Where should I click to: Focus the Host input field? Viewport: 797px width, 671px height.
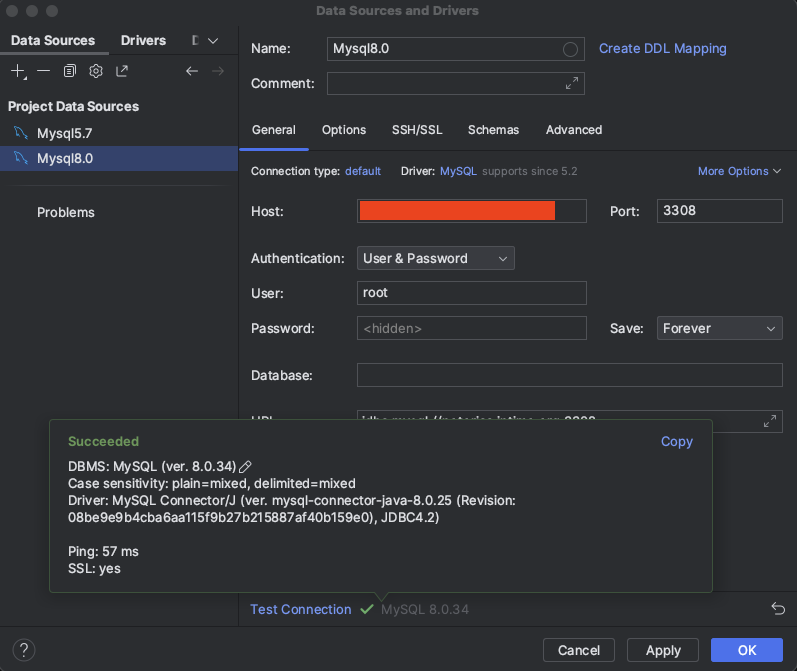(472, 211)
